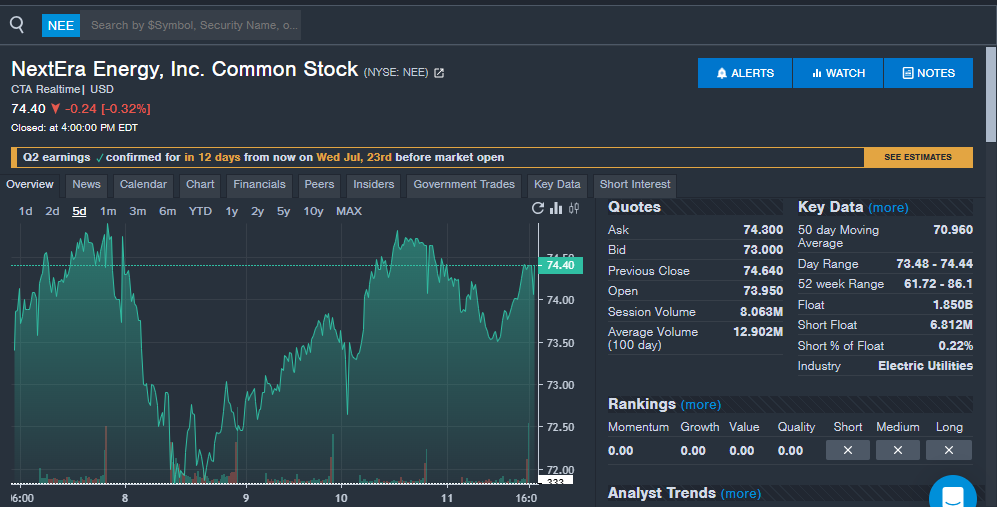Click Short % of Float 0.22%
Viewport: 997px width, 507px height.
[x=956, y=346]
